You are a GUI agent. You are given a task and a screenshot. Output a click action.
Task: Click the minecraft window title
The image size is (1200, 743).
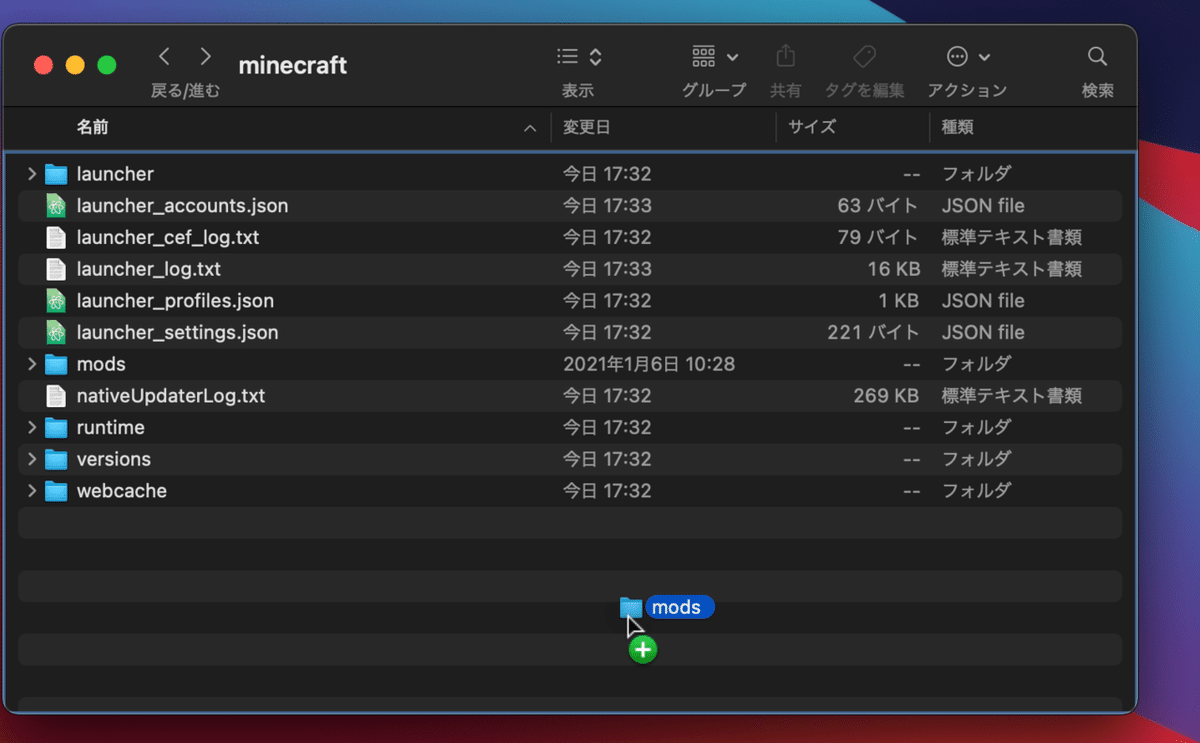pyautogui.click(x=293, y=65)
